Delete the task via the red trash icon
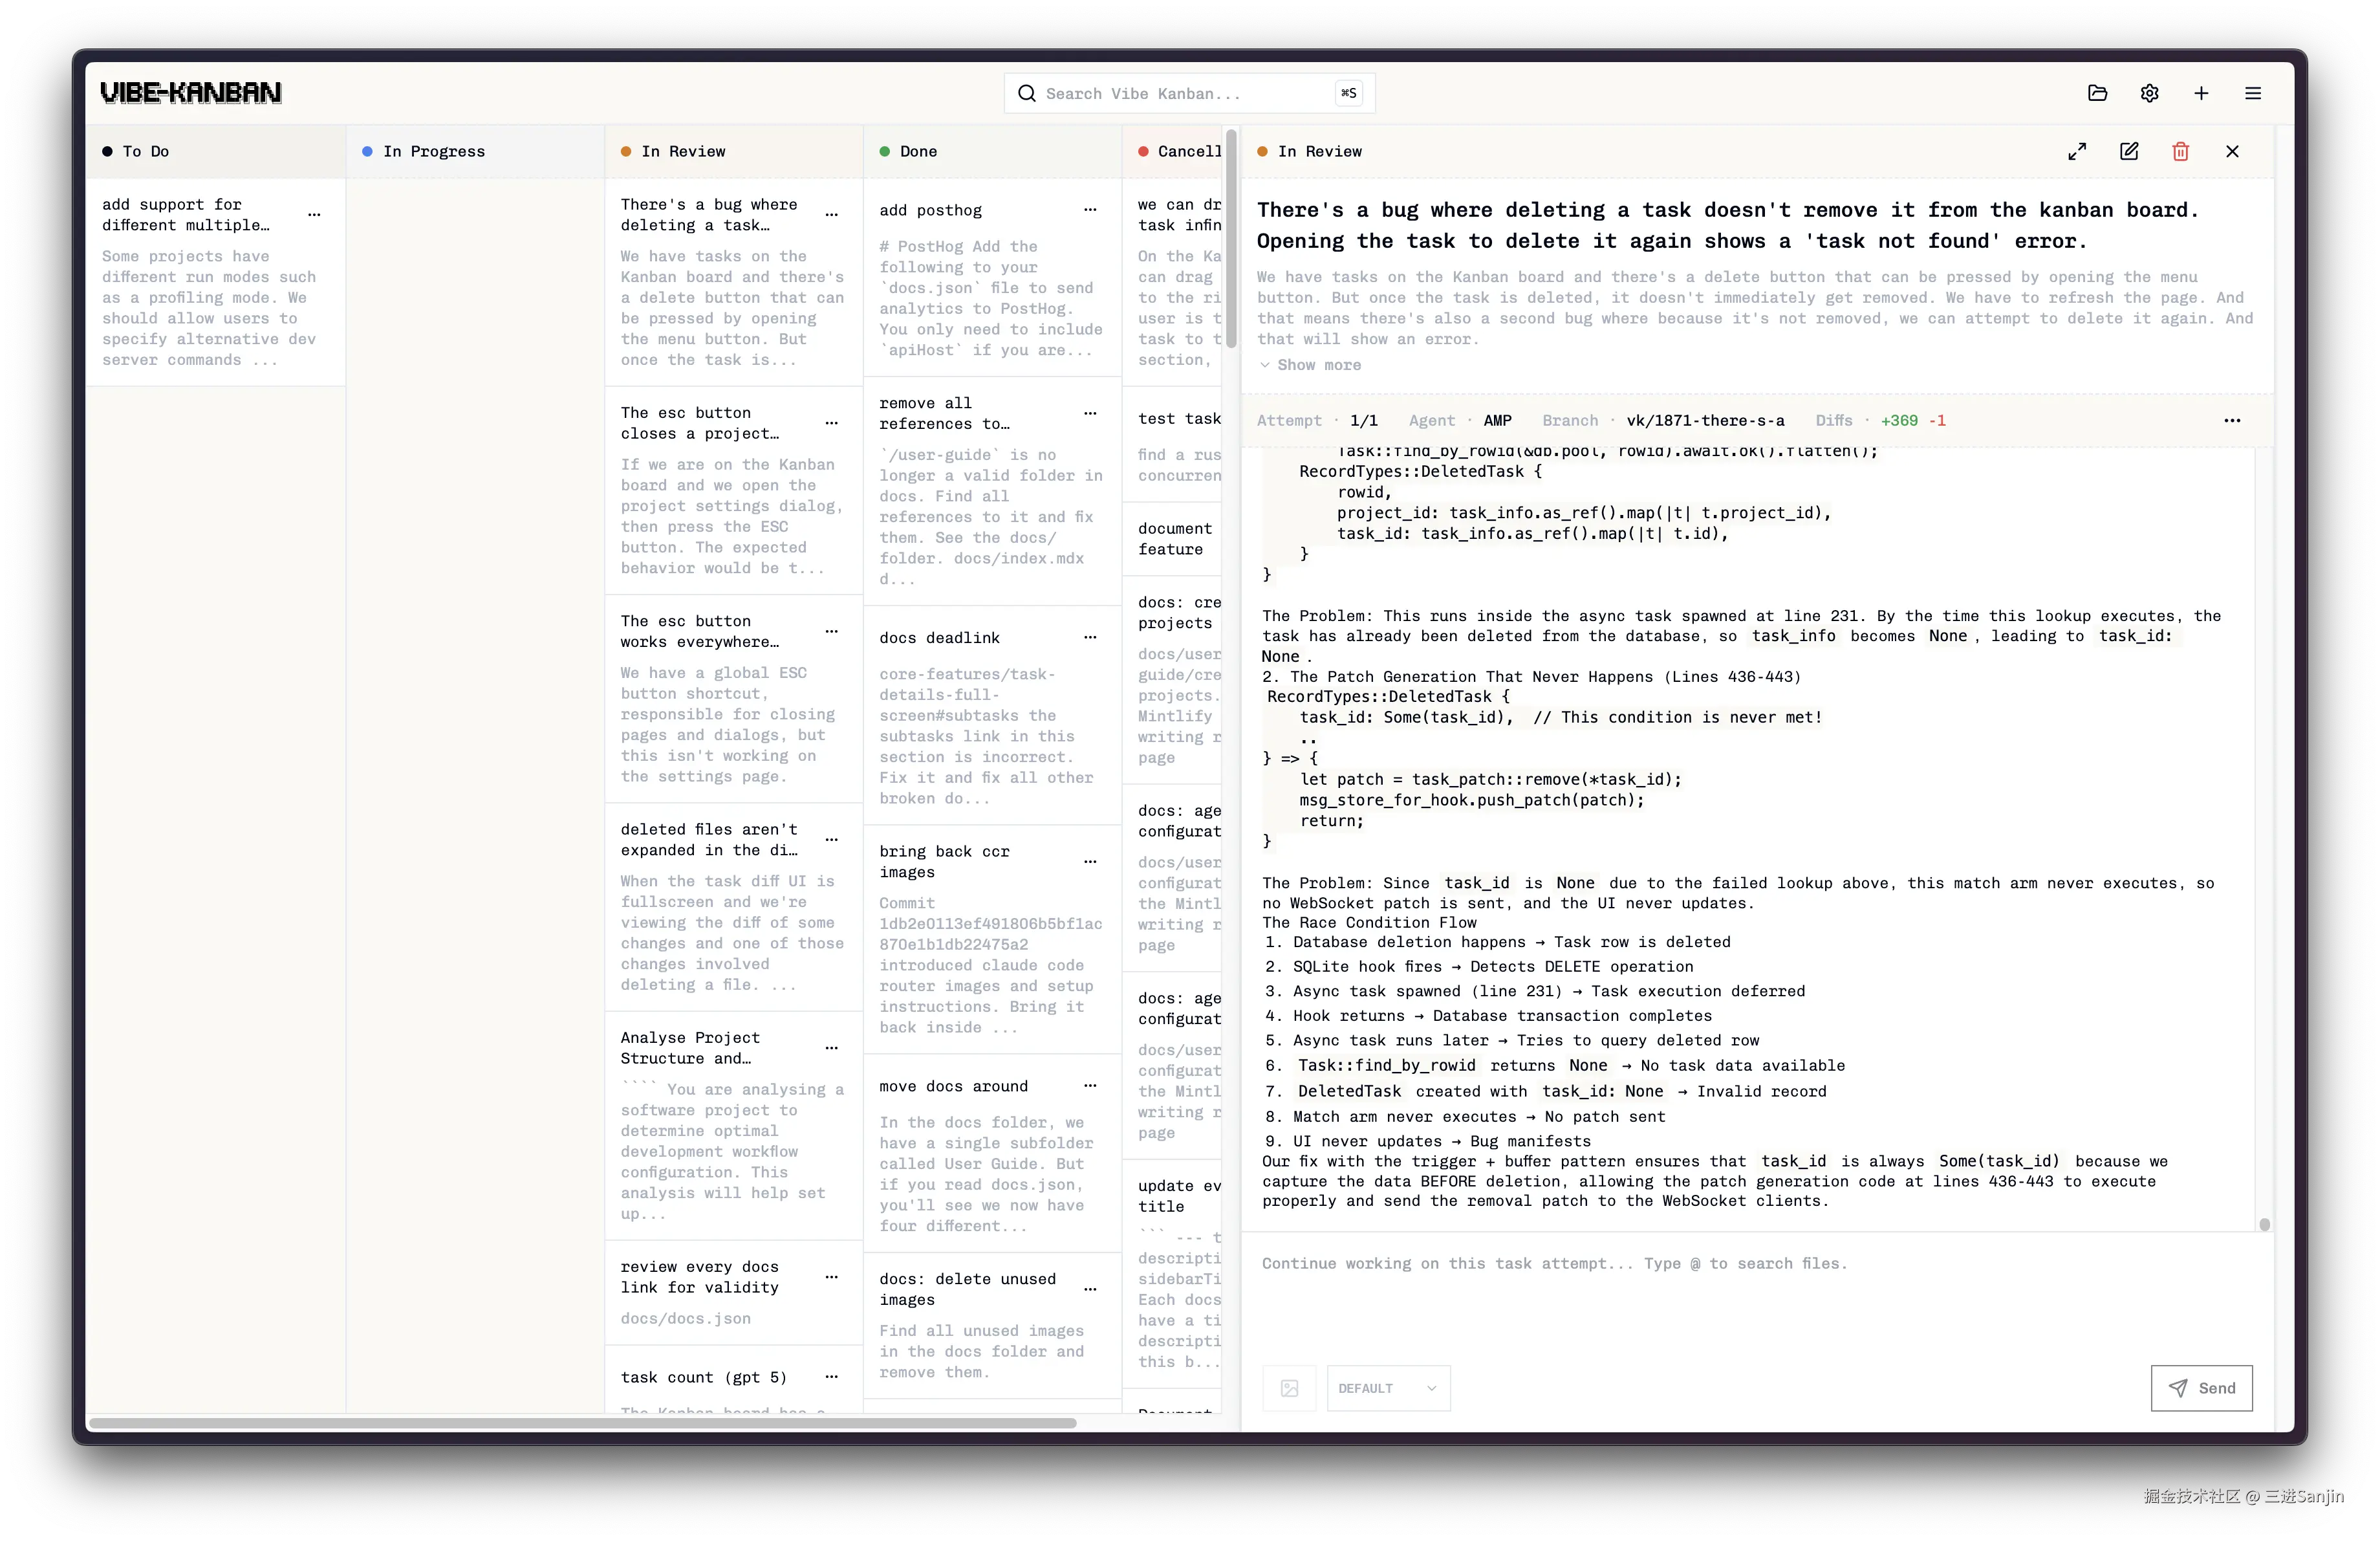The width and height of the screenshot is (2380, 1541). coord(2181,151)
